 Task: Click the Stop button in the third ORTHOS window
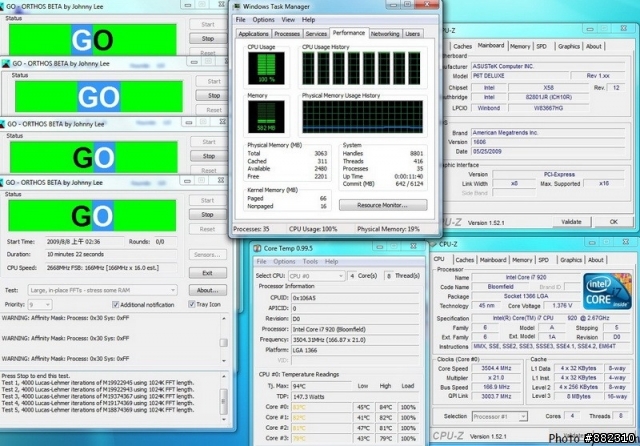click(x=209, y=156)
